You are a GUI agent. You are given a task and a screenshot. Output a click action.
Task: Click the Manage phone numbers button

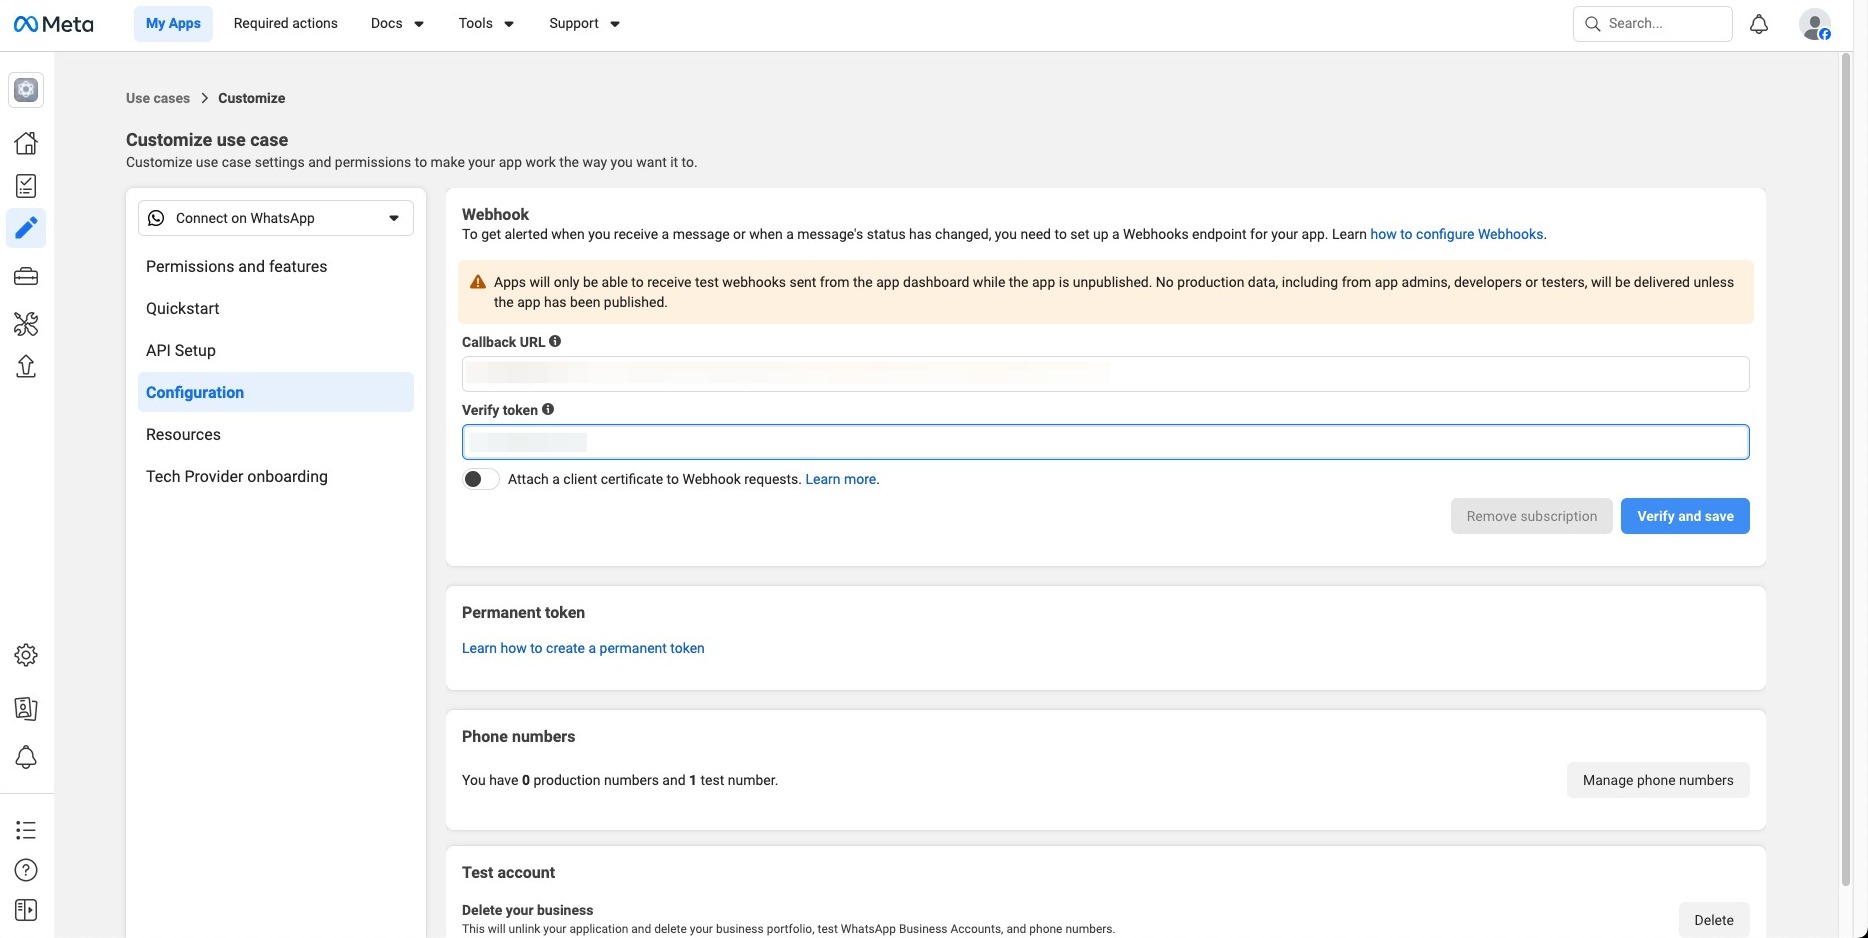tap(1657, 780)
